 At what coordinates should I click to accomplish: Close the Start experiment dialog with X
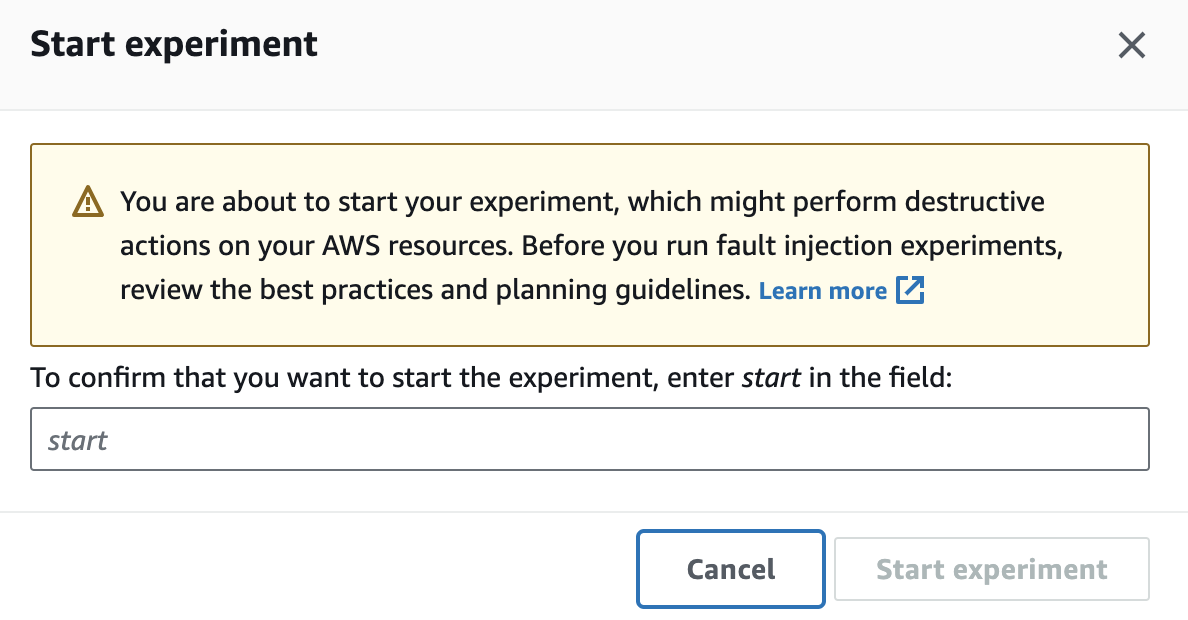[1131, 45]
